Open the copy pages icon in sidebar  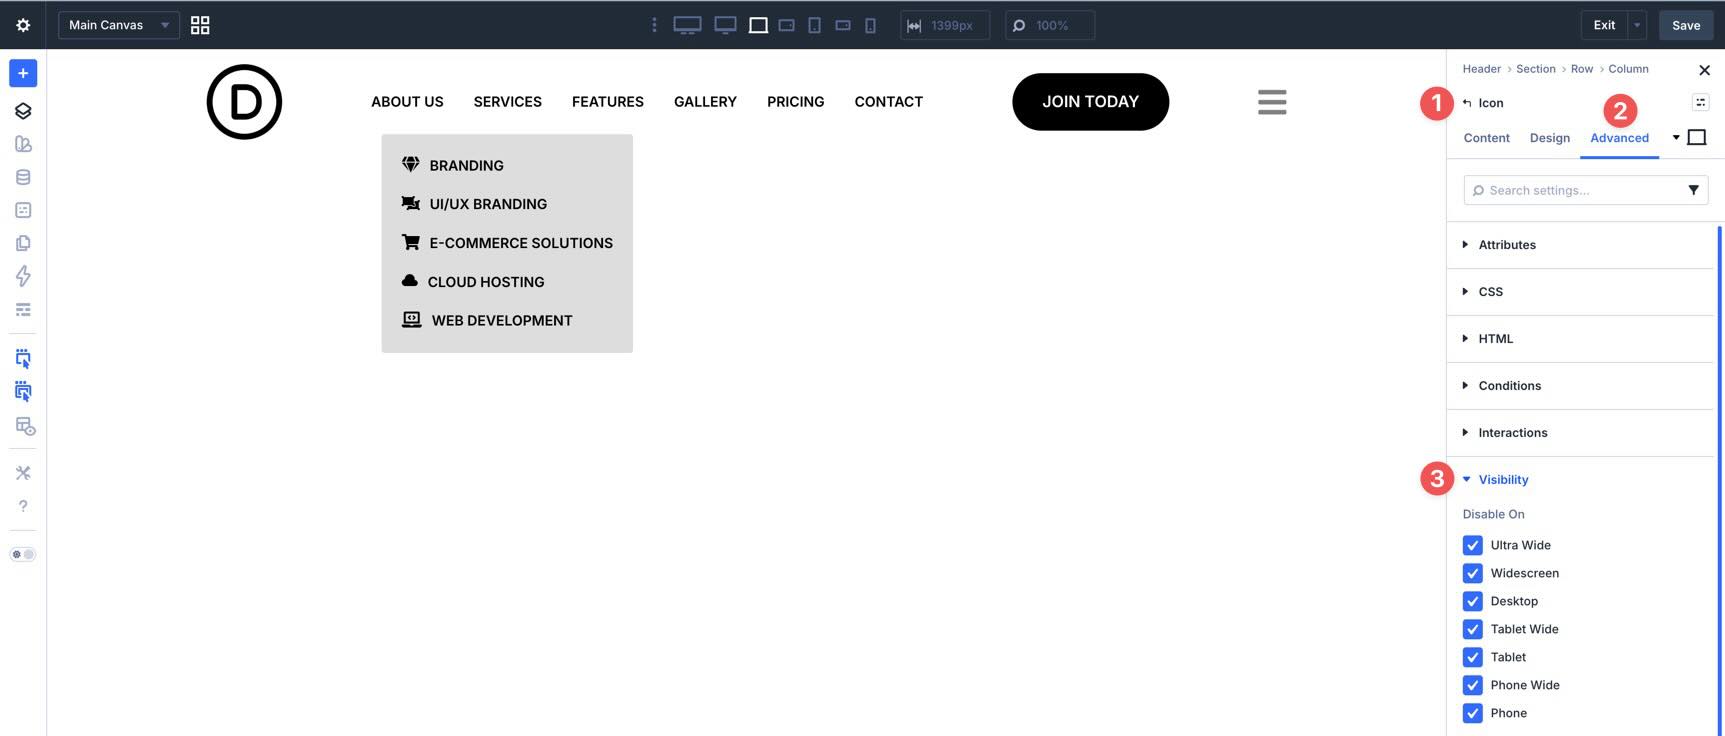23,243
